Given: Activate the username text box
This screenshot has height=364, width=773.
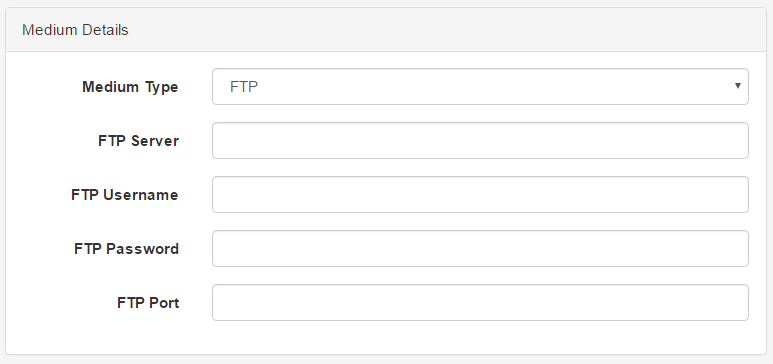Looking at the screenshot, I should coord(480,194).
